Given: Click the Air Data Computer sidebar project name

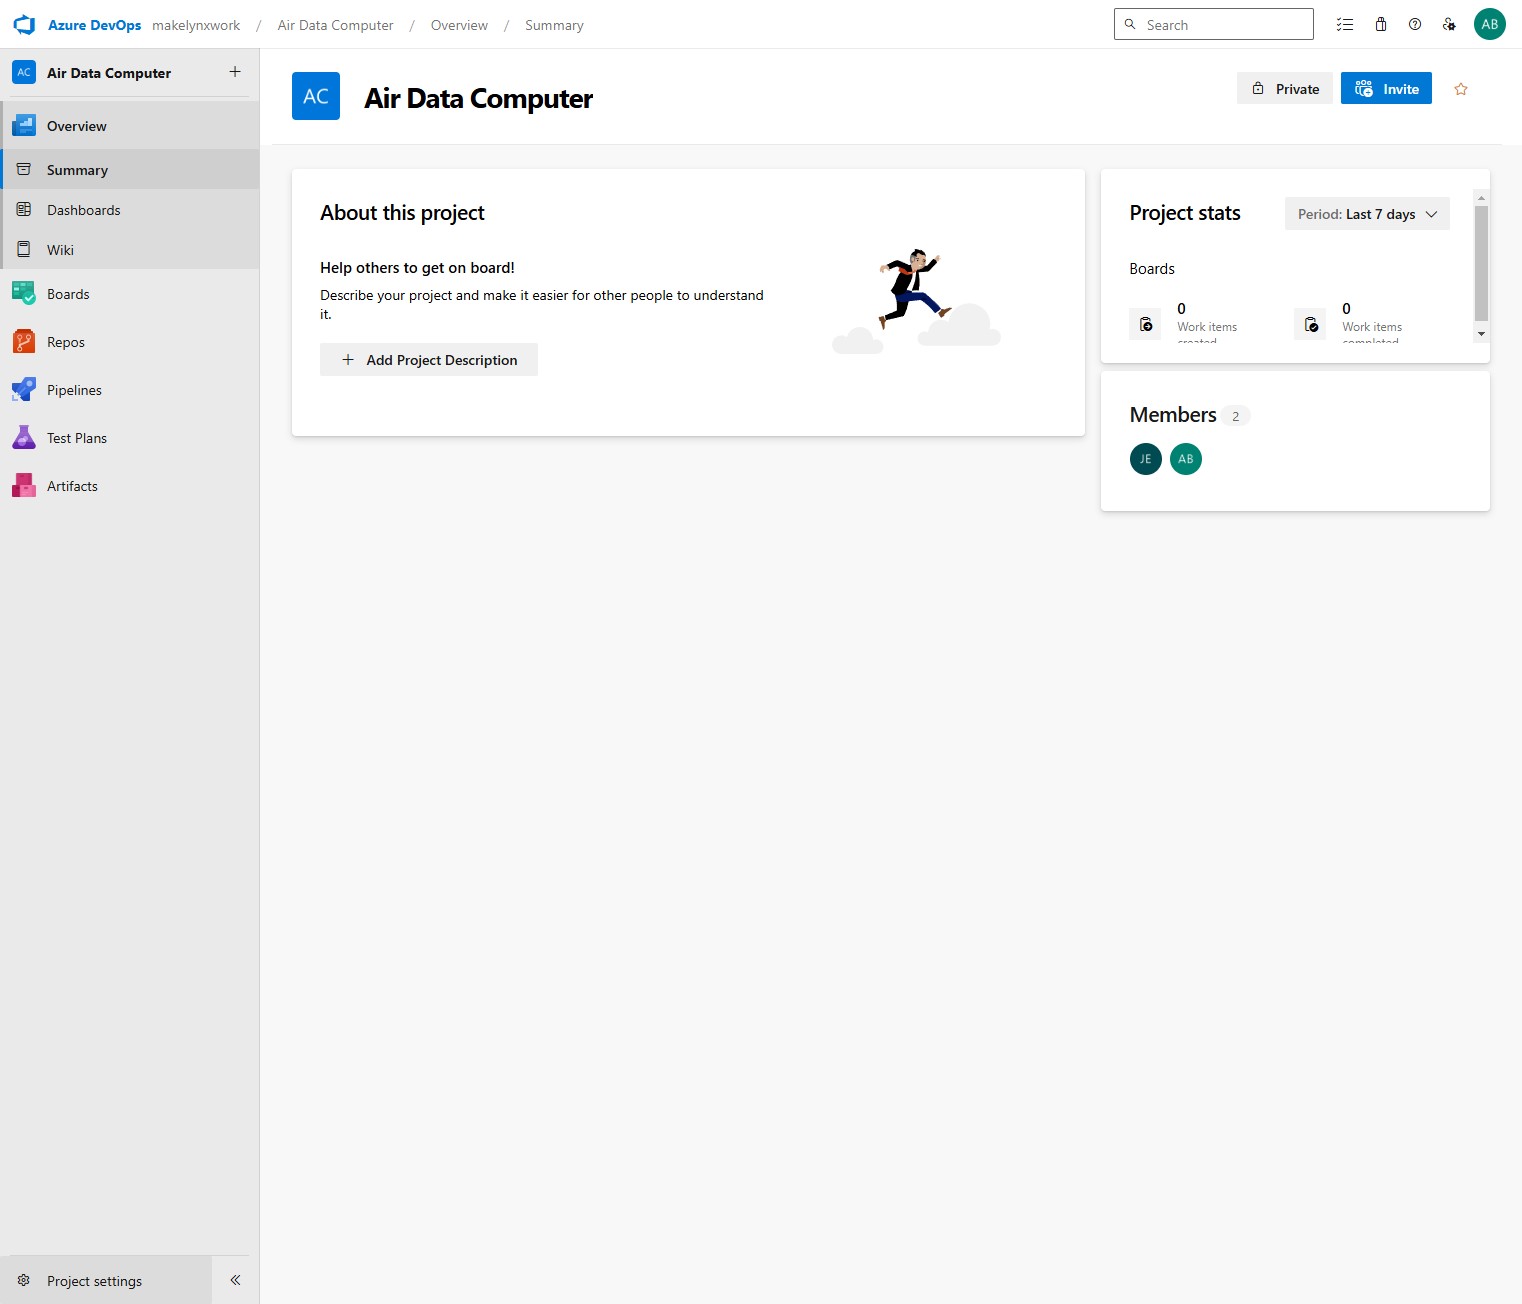Looking at the screenshot, I should click(x=109, y=73).
